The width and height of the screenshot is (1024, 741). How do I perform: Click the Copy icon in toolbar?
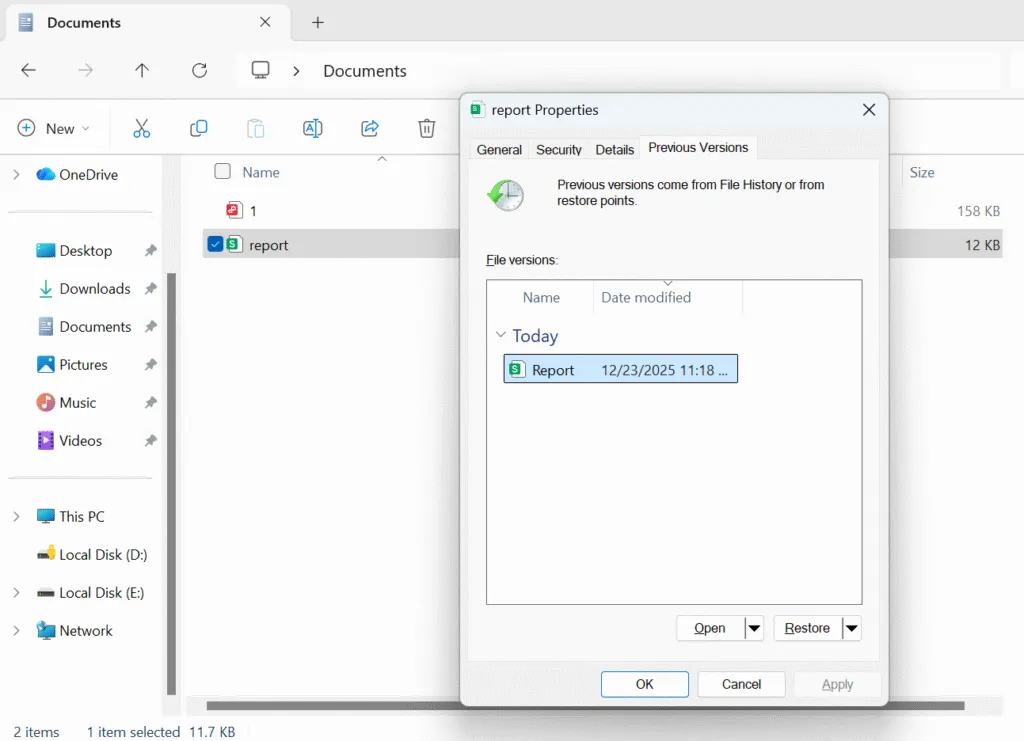click(x=199, y=128)
